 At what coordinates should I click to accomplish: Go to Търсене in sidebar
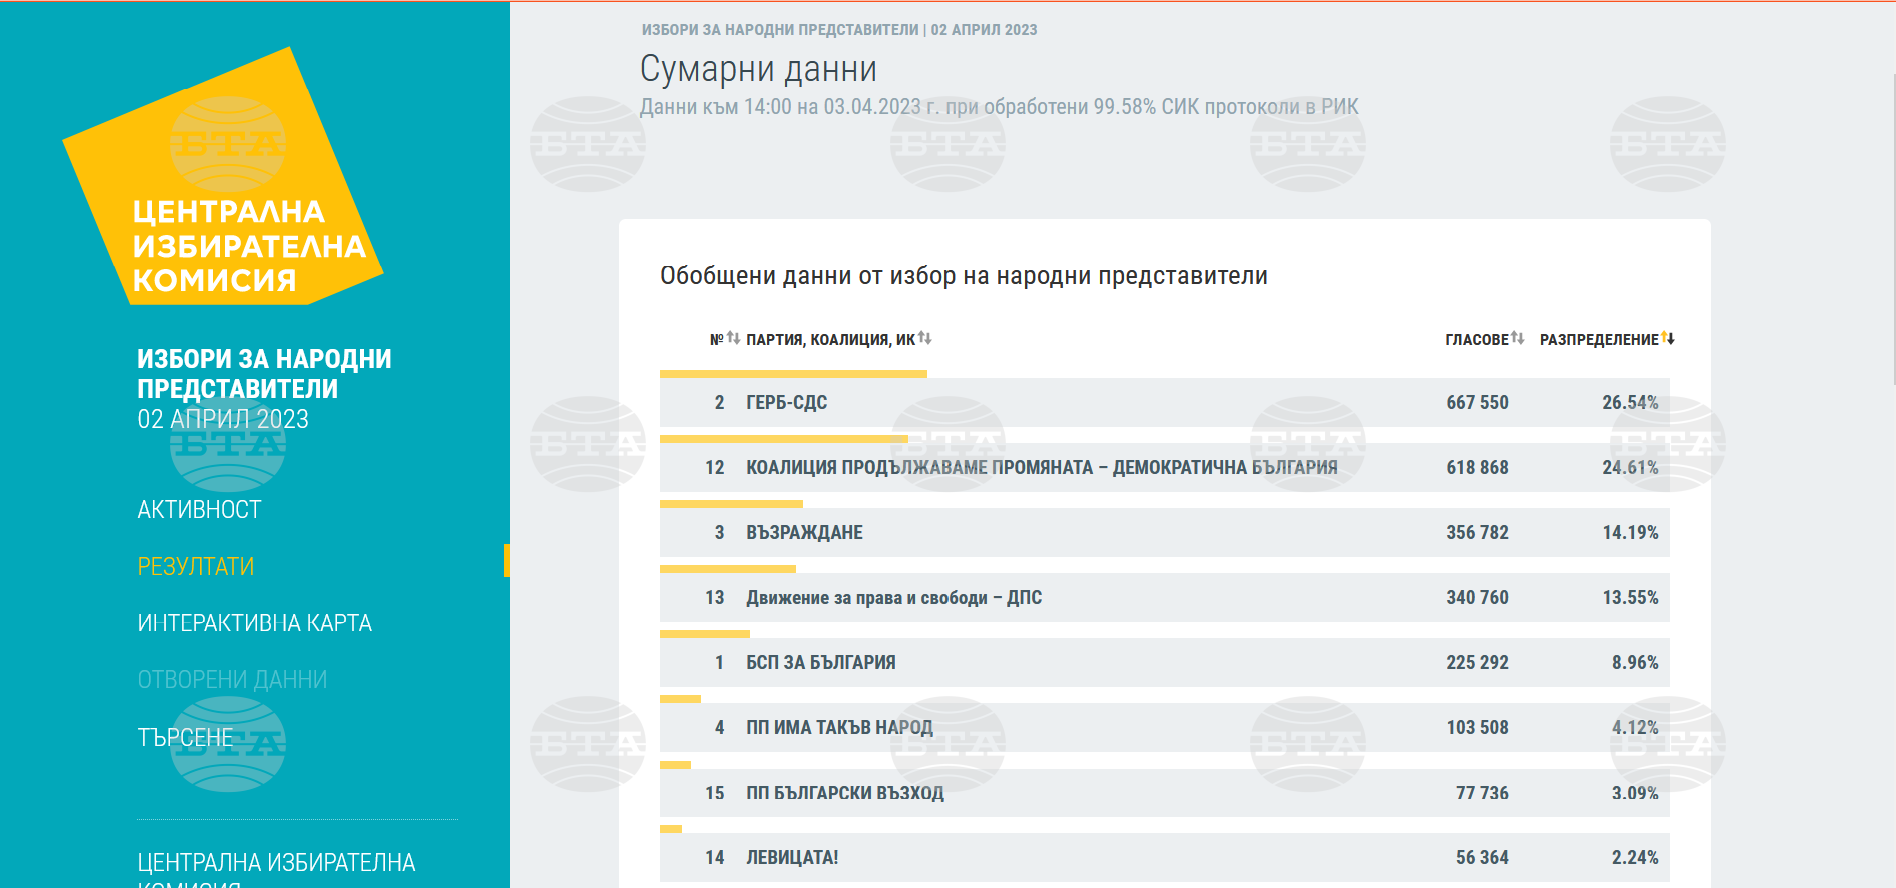185,738
